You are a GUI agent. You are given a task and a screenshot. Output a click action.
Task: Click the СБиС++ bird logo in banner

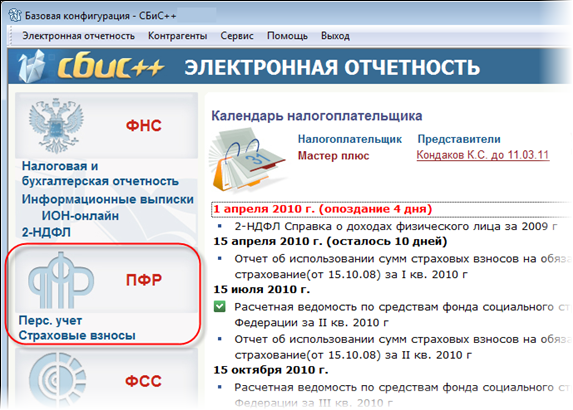32,66
